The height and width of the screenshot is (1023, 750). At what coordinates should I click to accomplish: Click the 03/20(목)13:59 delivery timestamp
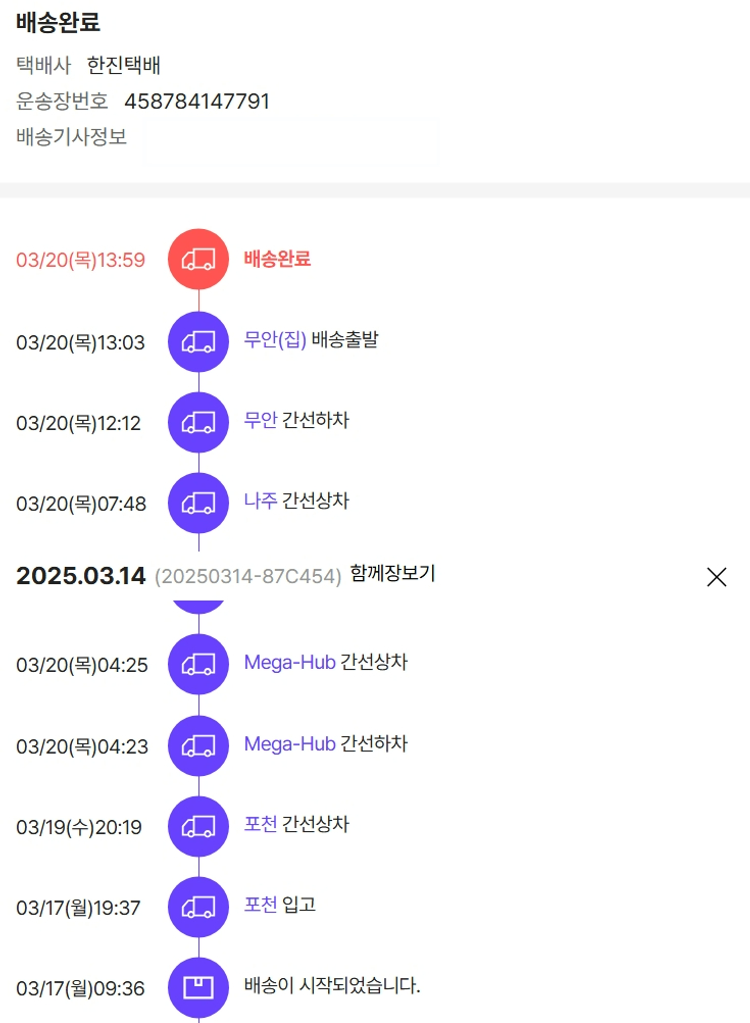(81, 261)
